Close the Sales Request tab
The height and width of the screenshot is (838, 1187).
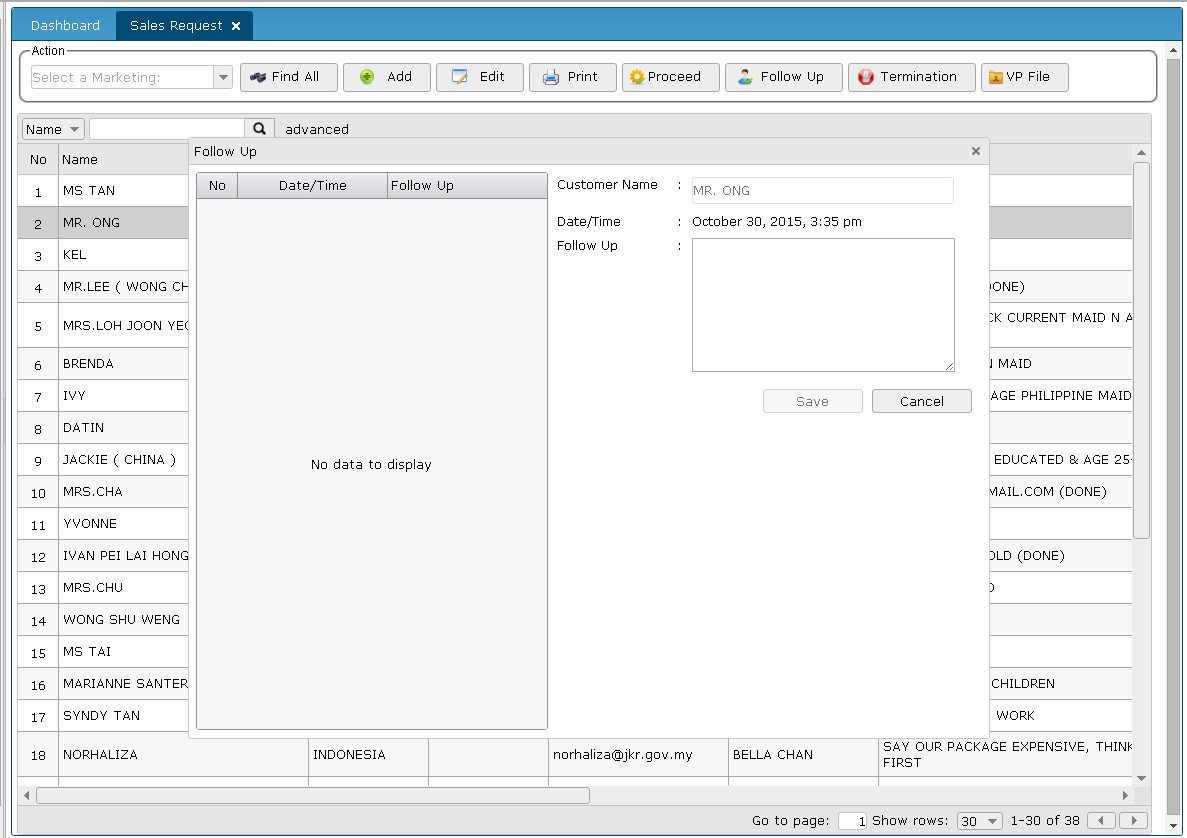point(236,26)
